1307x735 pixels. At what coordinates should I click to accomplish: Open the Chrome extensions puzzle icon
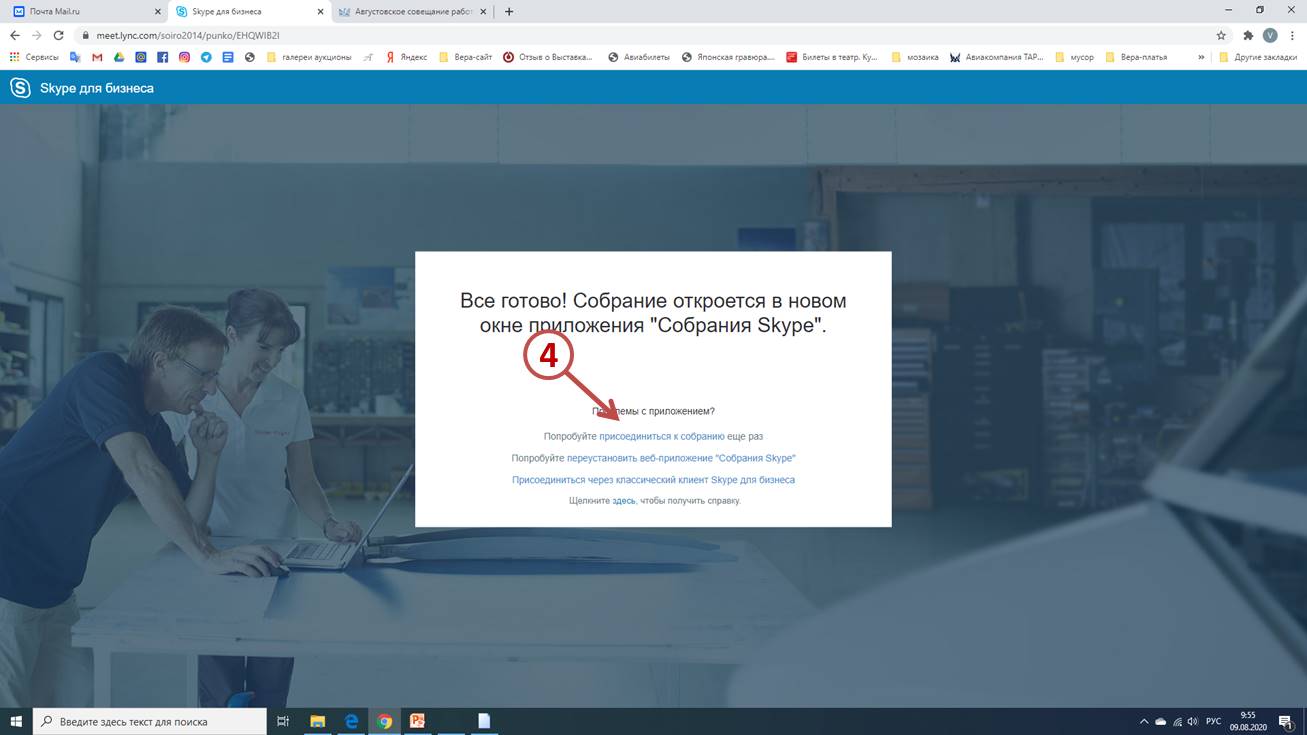pos(1248,35)
